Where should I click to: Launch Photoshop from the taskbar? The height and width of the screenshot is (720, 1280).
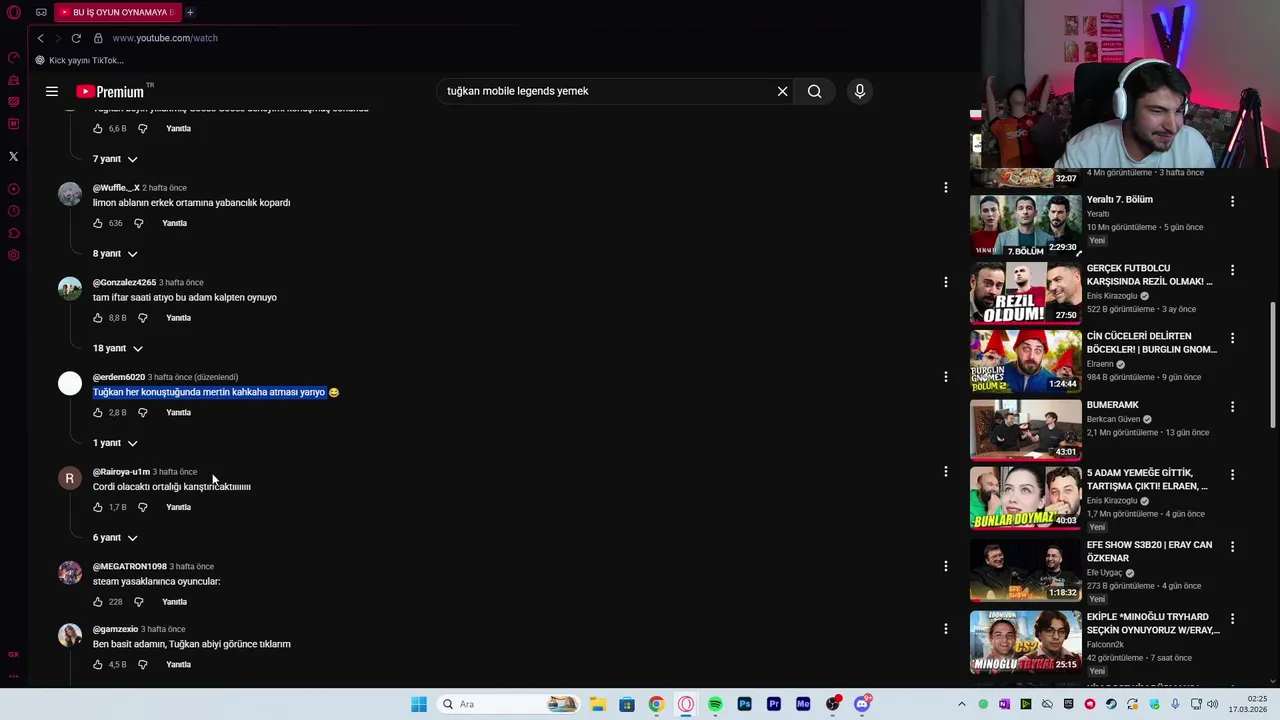tap(745, 704)
